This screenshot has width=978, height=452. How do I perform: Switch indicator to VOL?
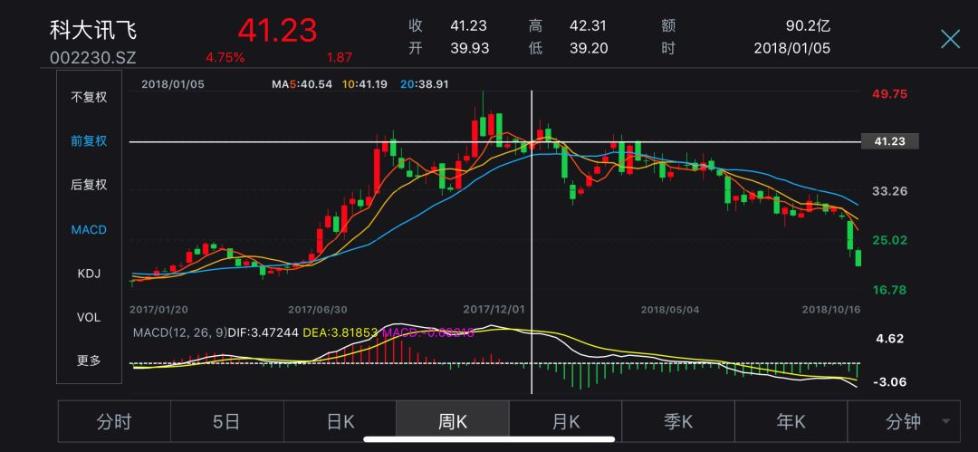pos(88,317)
